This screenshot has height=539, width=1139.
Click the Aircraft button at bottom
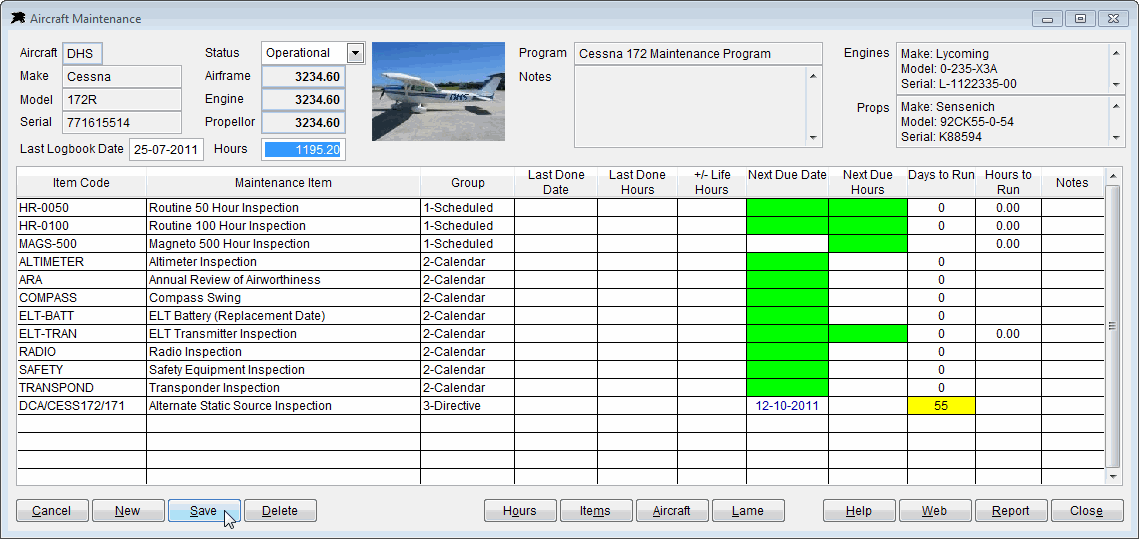pyautogui.click(x=672, y=511)
